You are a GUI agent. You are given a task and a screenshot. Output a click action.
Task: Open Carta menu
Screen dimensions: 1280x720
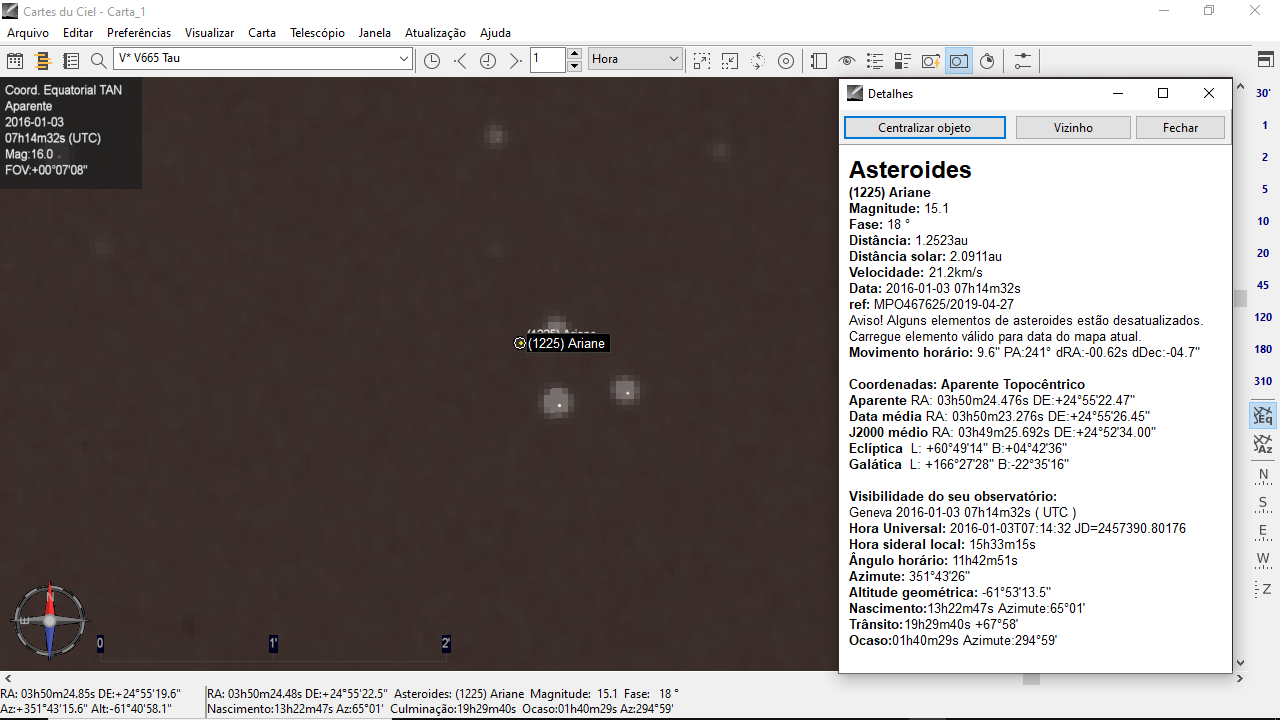coord(262,33)
